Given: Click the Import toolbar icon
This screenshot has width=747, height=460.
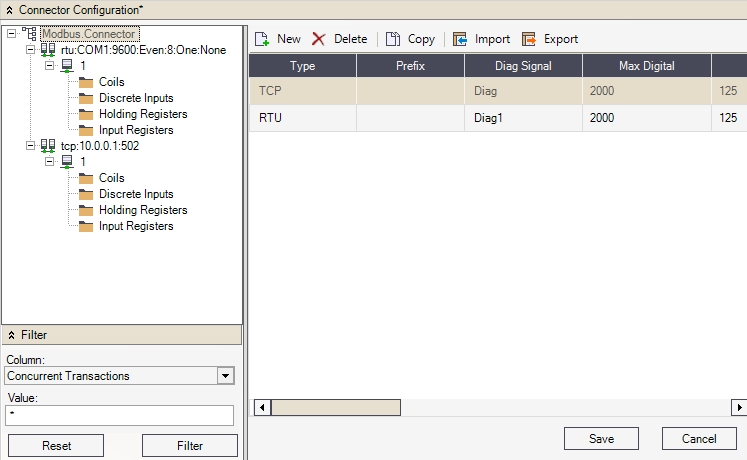Looking at the screenshot, I should pos(460,39).
